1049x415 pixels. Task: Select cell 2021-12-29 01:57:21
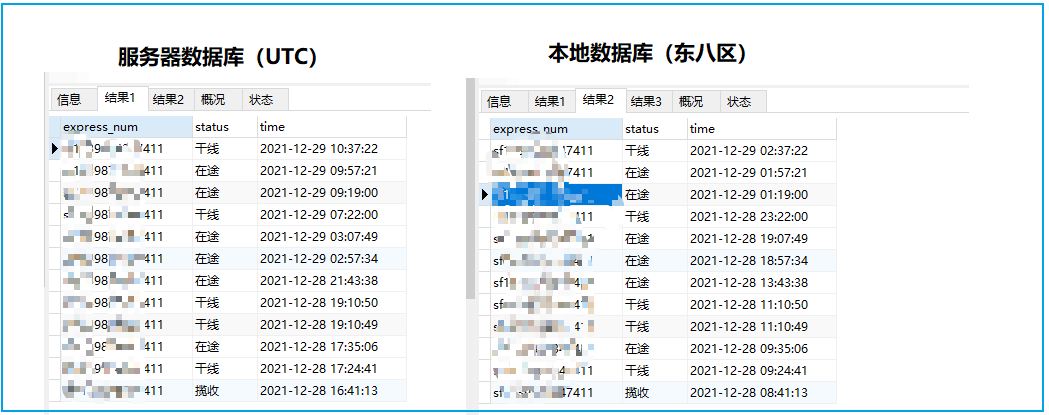[762, 173]
